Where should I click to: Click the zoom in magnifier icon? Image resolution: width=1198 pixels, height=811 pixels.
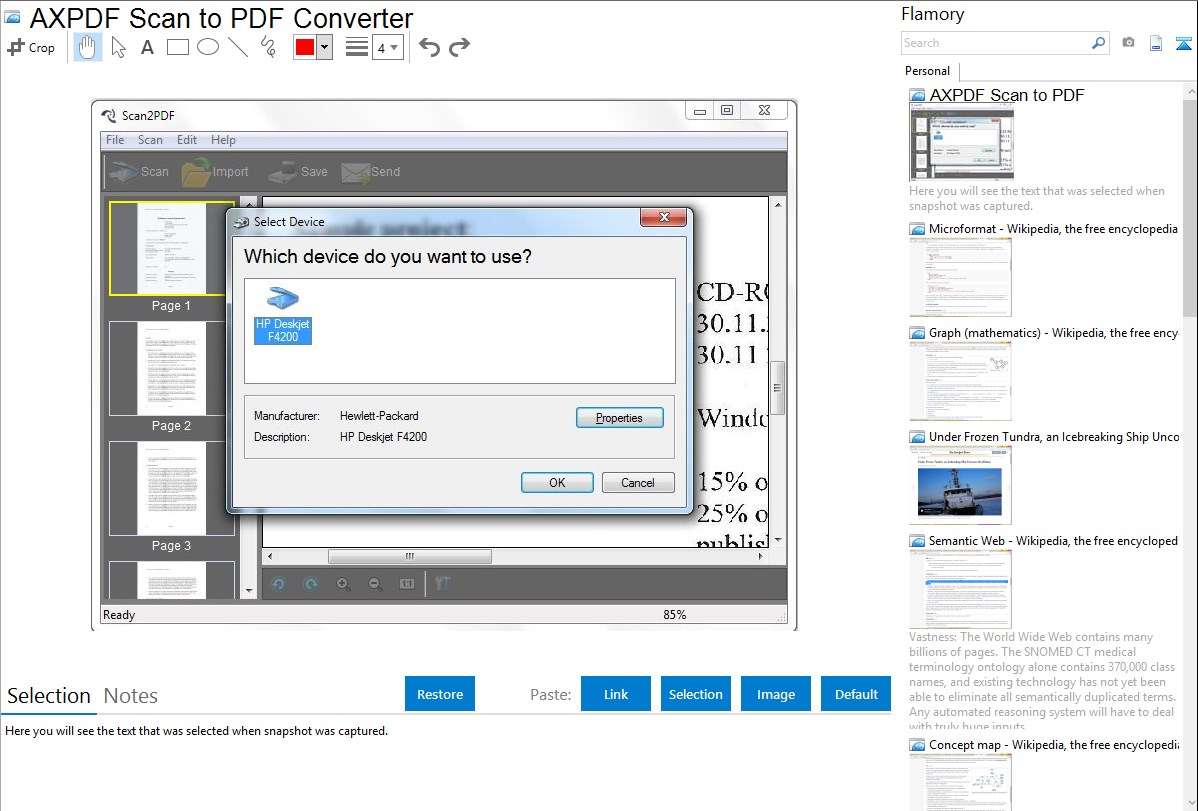coord(343,584)
